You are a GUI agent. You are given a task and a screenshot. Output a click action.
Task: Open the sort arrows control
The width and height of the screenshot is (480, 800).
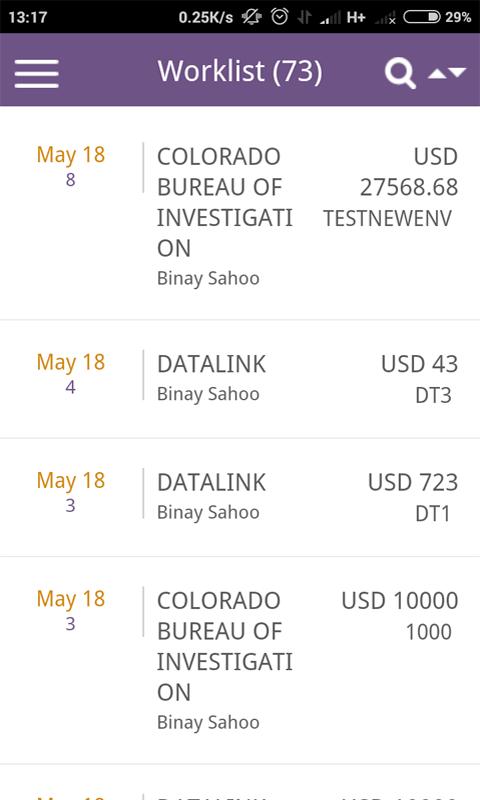tap(447, 73)
